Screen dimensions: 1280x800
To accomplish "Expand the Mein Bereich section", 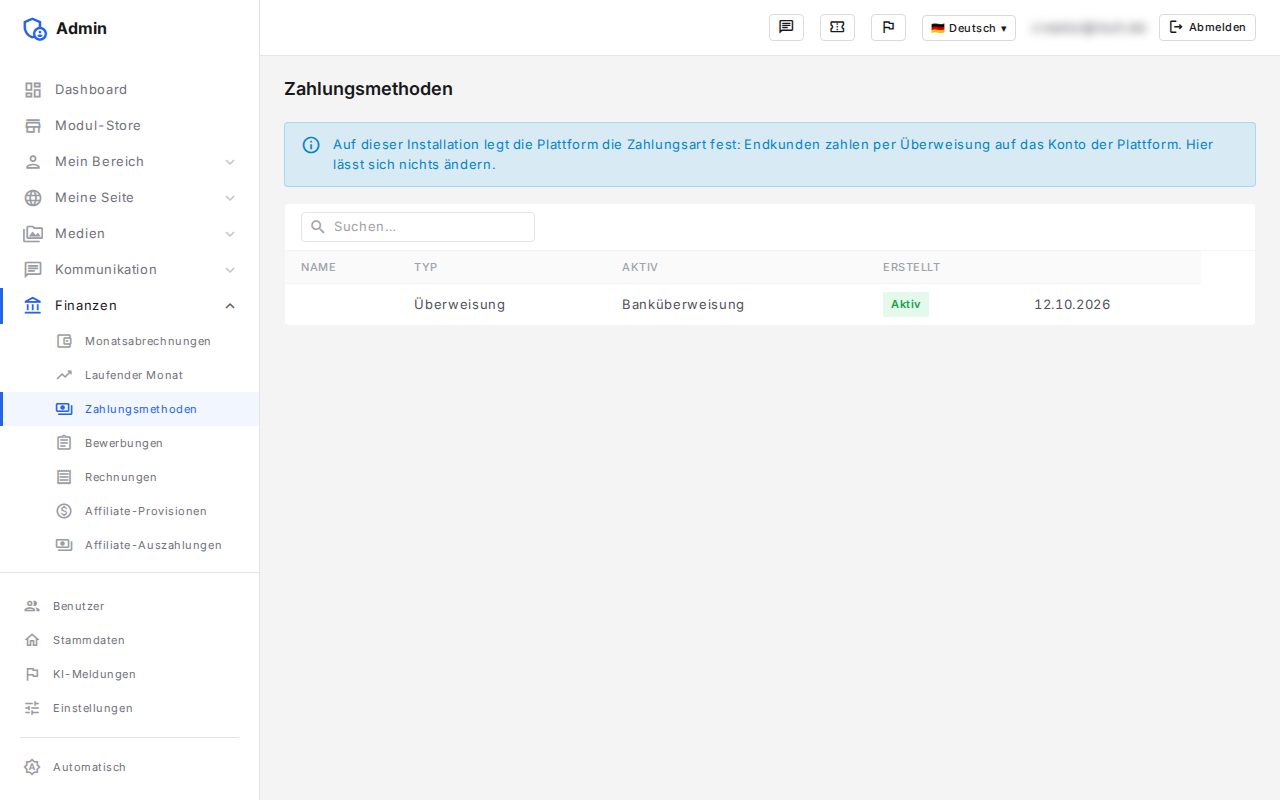I will [x=129, y=162].
